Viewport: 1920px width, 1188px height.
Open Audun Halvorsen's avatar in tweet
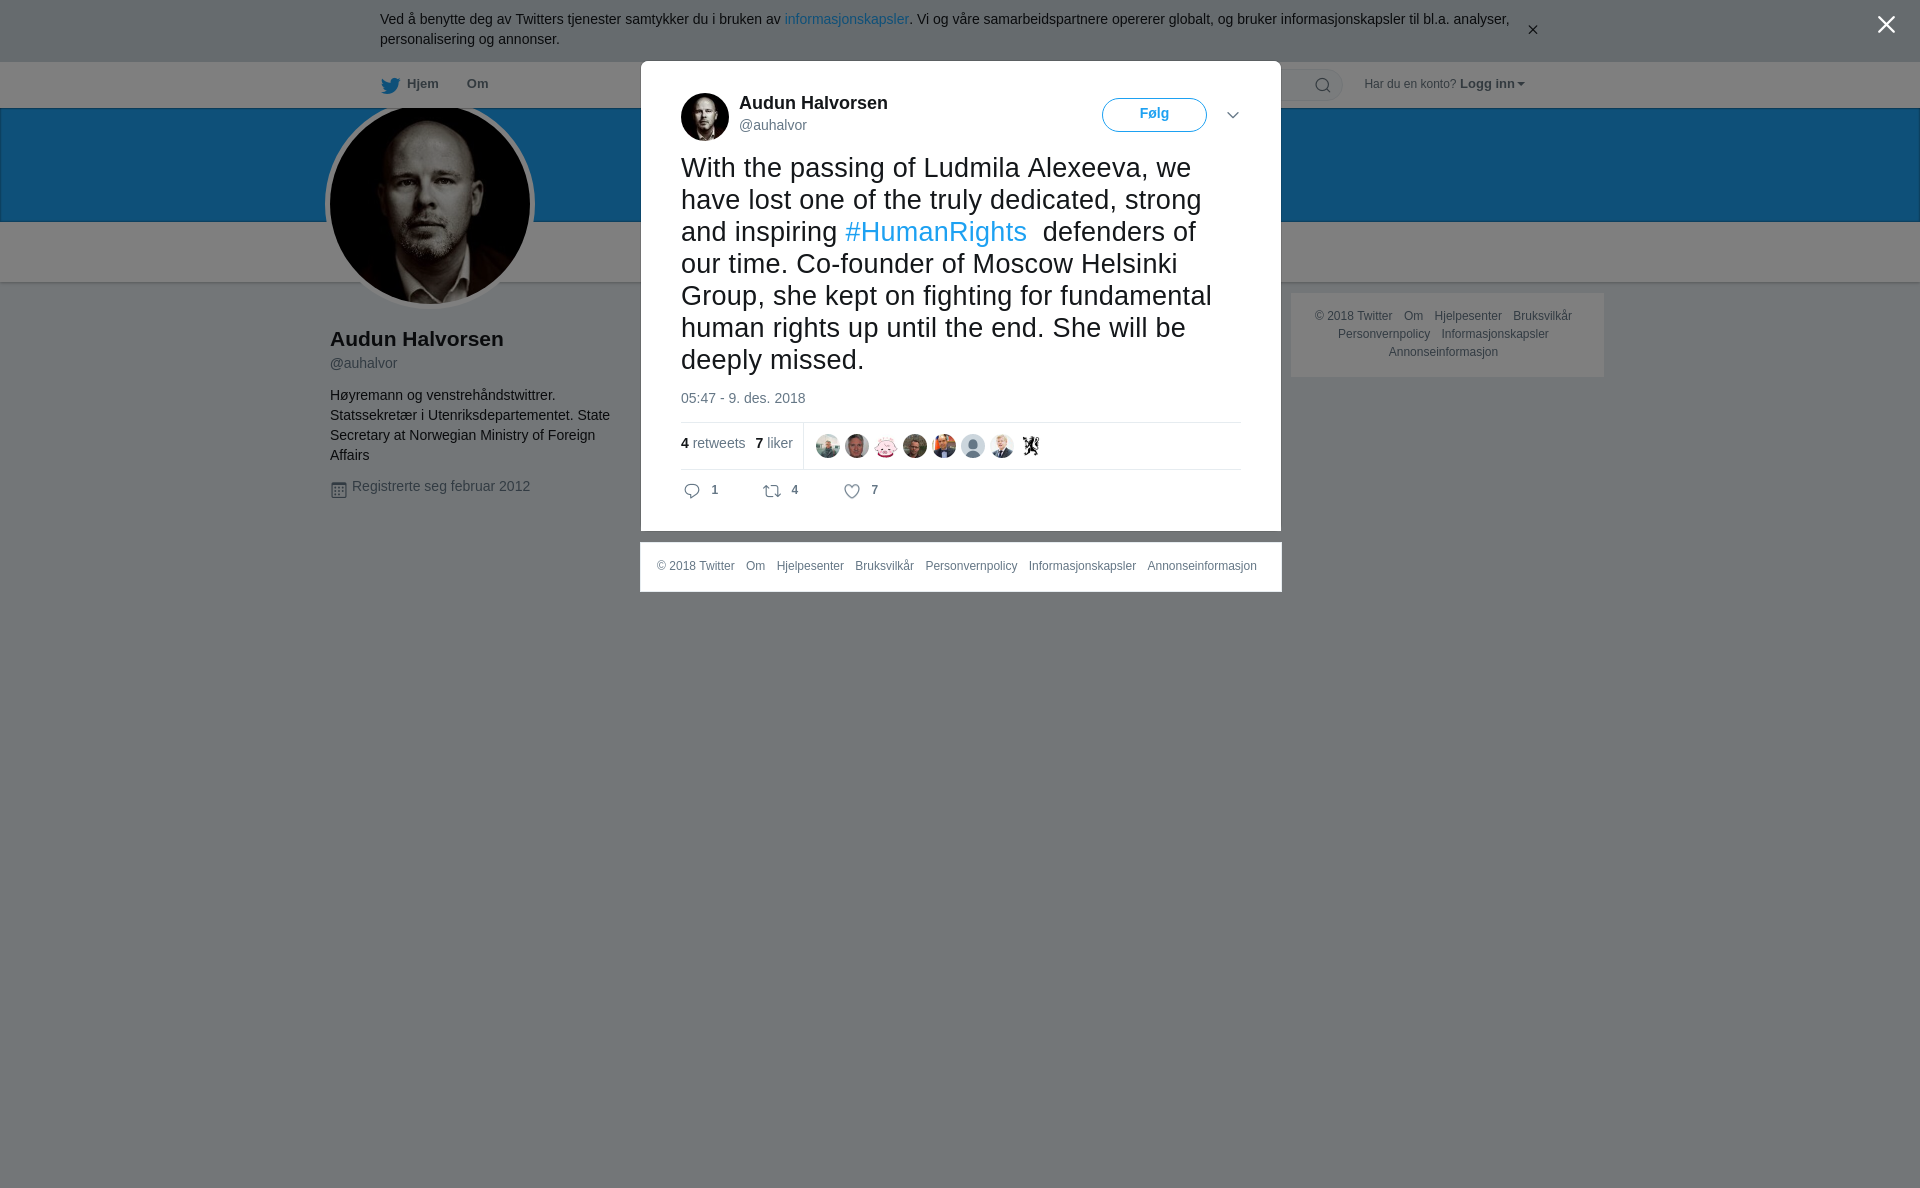(x=705, y=117)
